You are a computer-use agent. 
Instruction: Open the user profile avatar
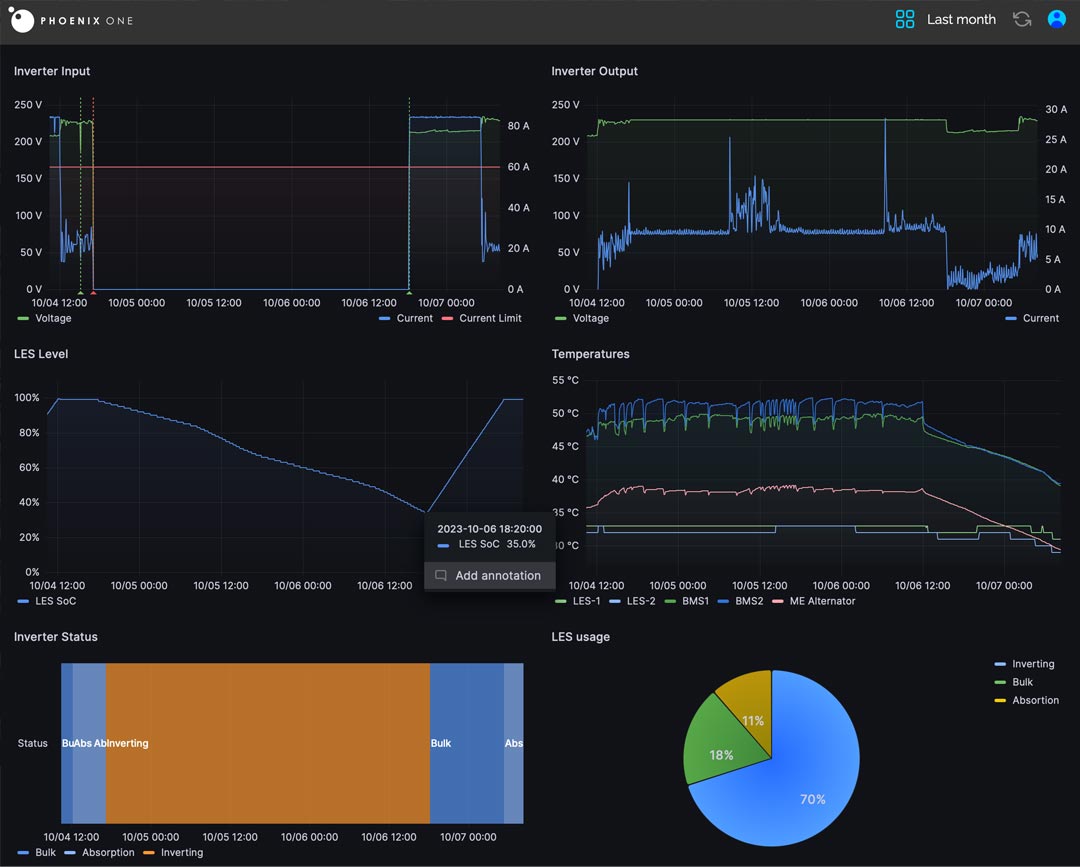click(x=1056, y=19)
